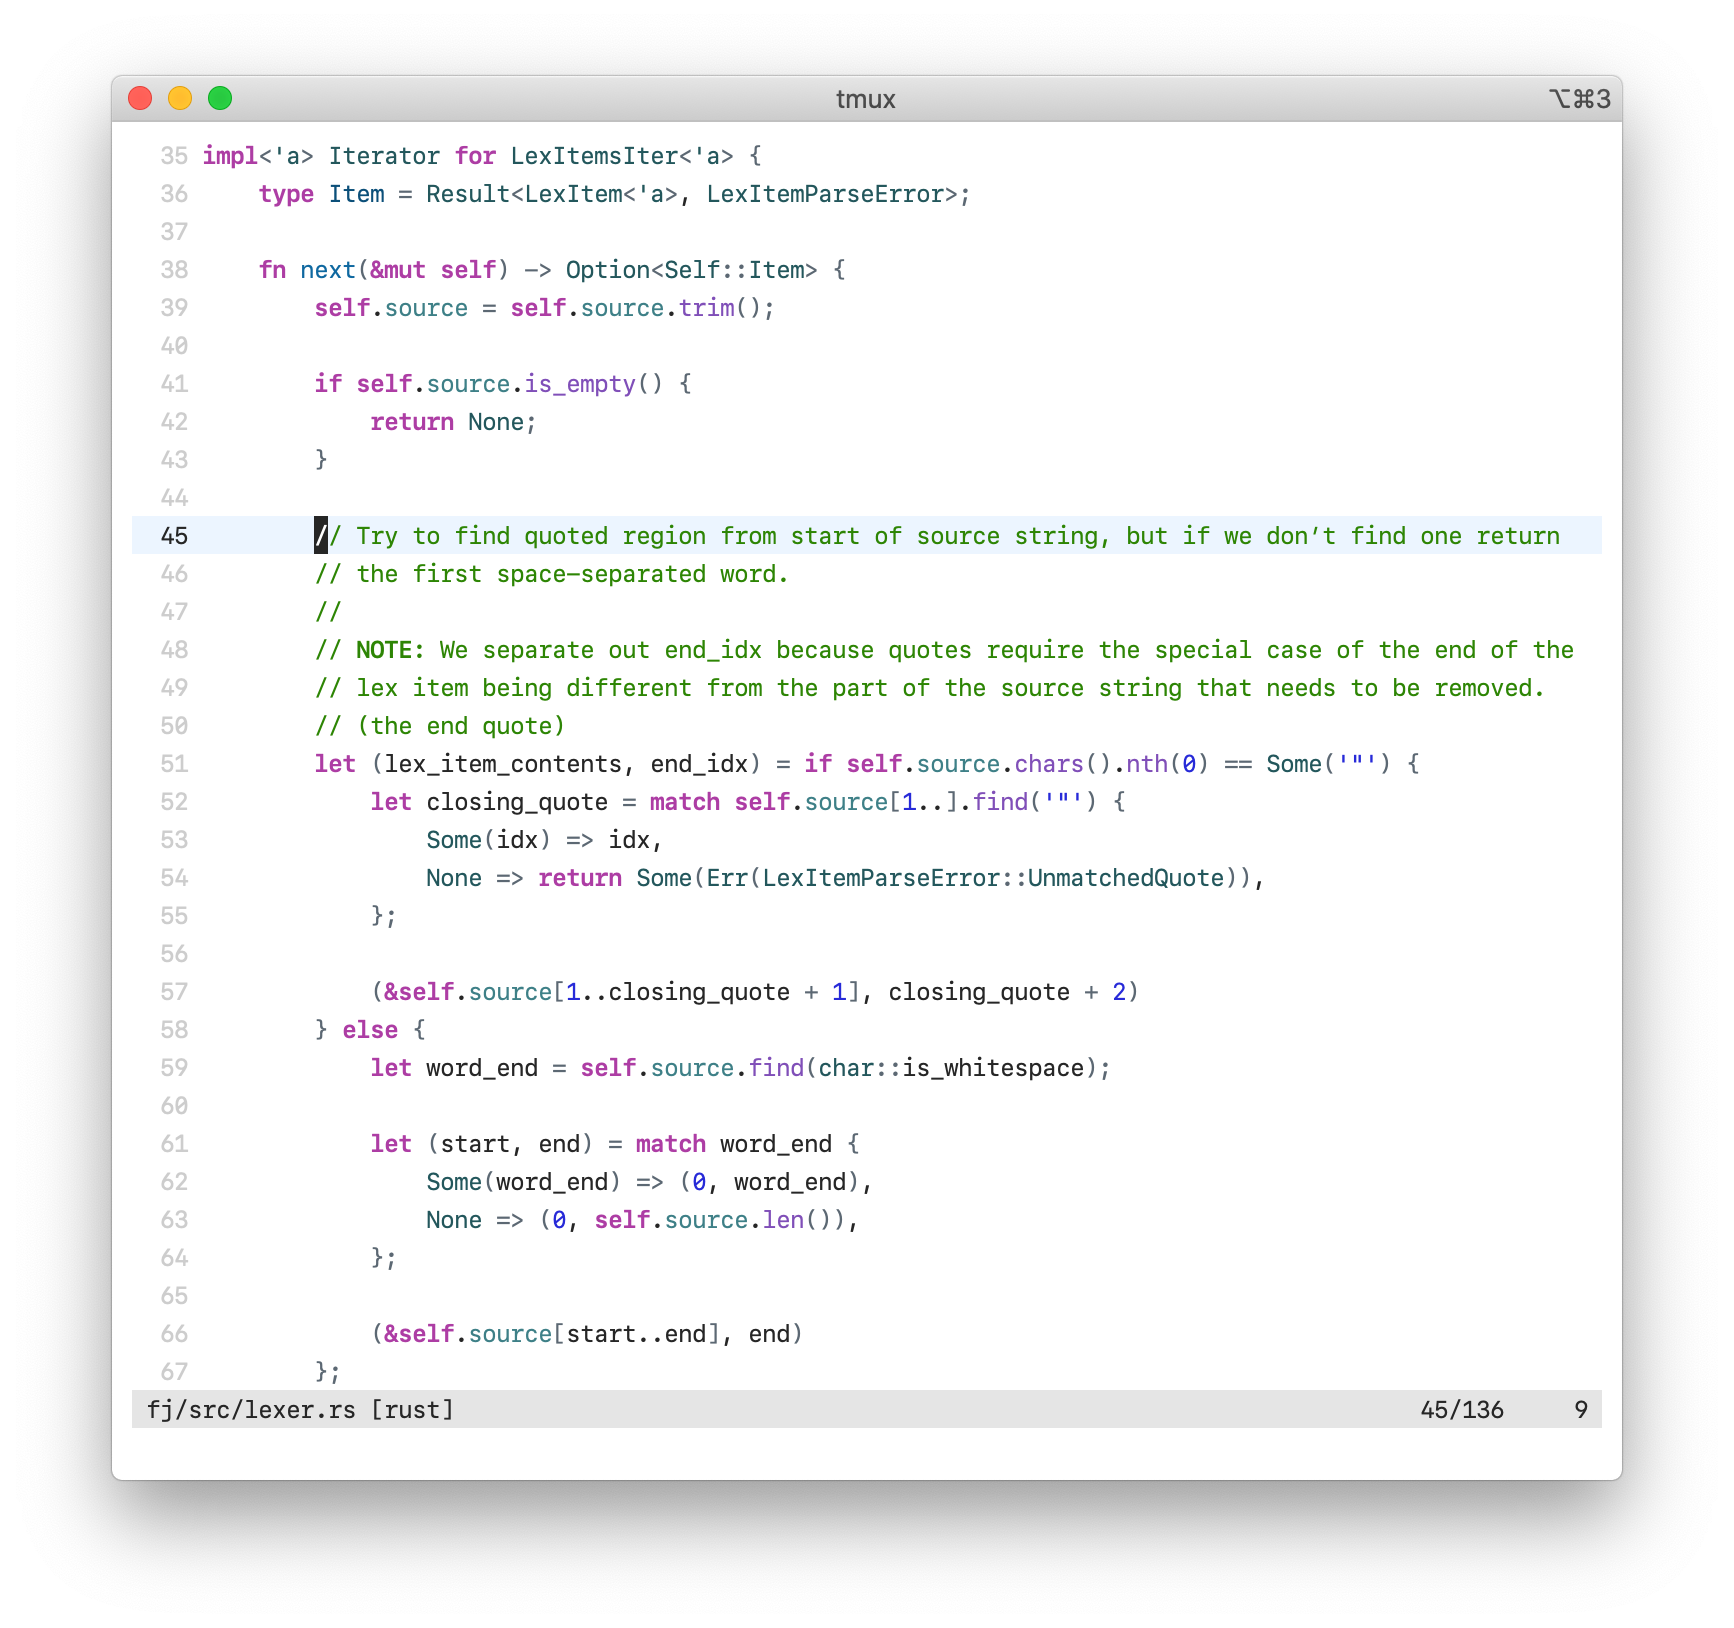Click line number 61 in the gutter
1734x1628 pixels.
(174, 1144)
